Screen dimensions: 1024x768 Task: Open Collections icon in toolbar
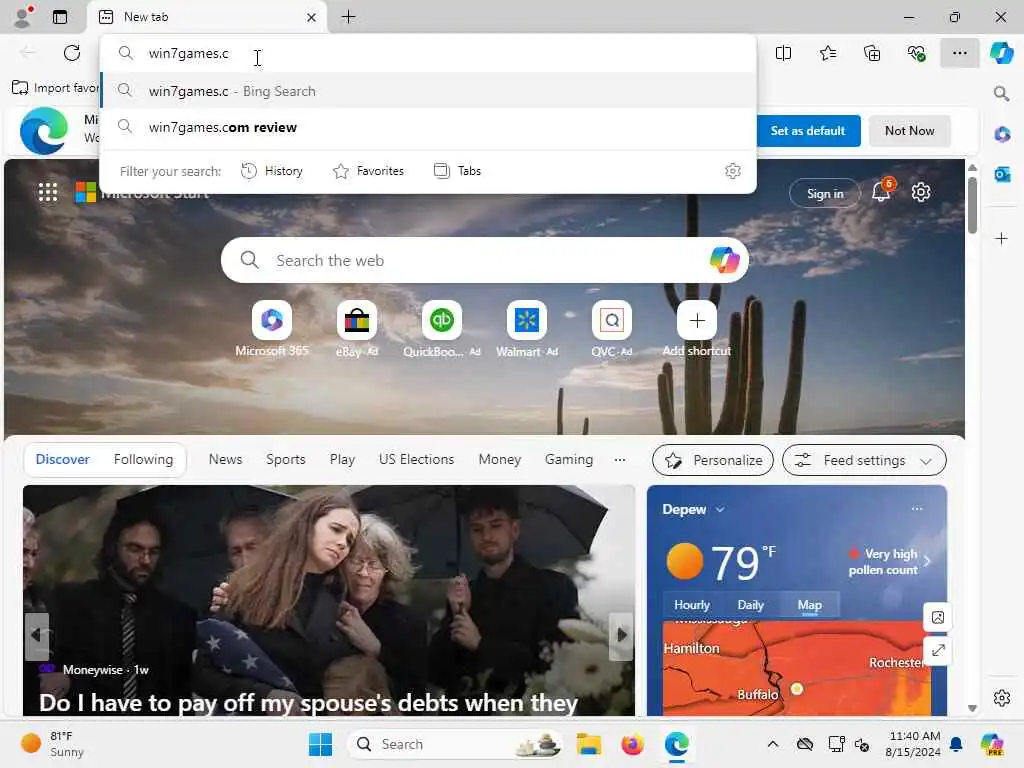(x=872, y=53)
